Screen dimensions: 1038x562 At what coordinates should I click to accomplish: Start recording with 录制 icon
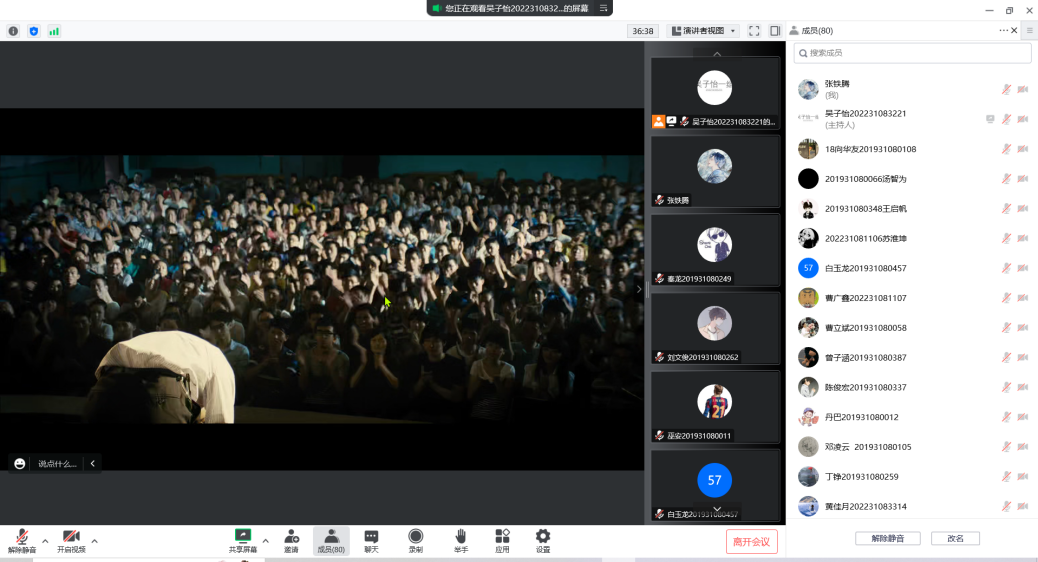click(x=415, y=541)
